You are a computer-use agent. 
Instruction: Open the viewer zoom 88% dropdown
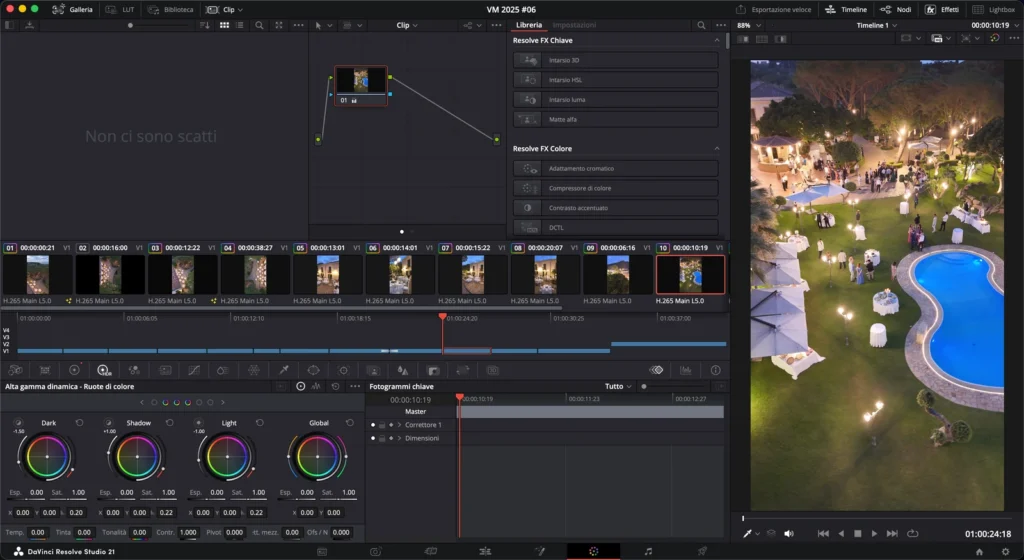[748, 25]
